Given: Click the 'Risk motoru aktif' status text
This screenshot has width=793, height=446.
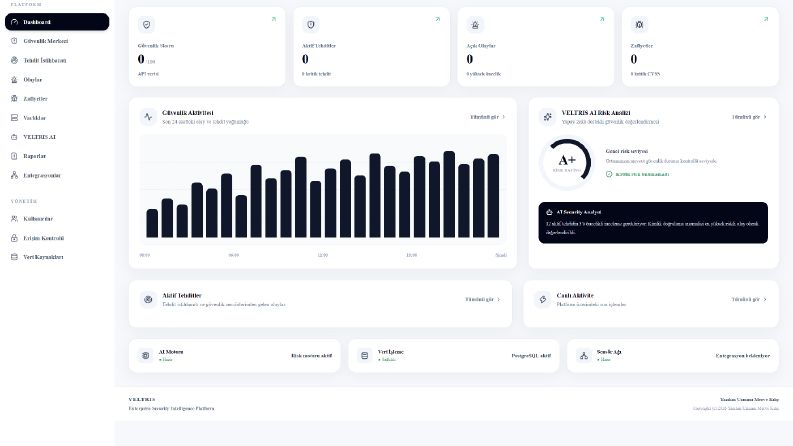Looking at the screenshot, I should [x=312, y=355].
